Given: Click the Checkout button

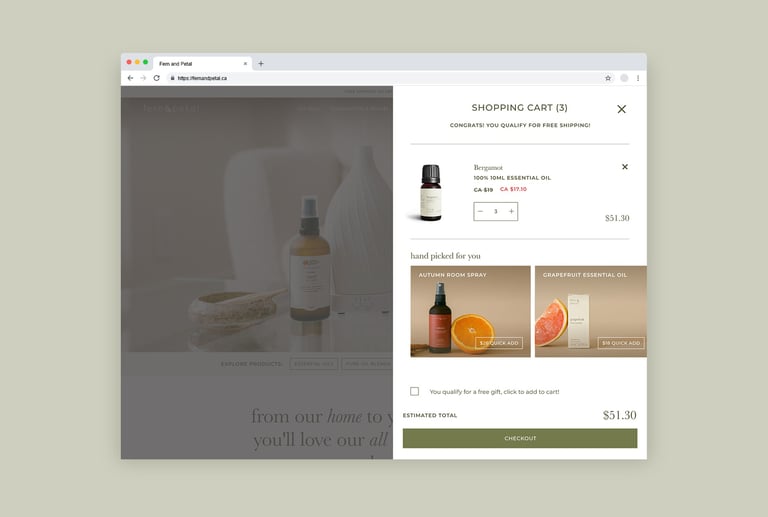Looking at the screenshot, I should [520, 438].
